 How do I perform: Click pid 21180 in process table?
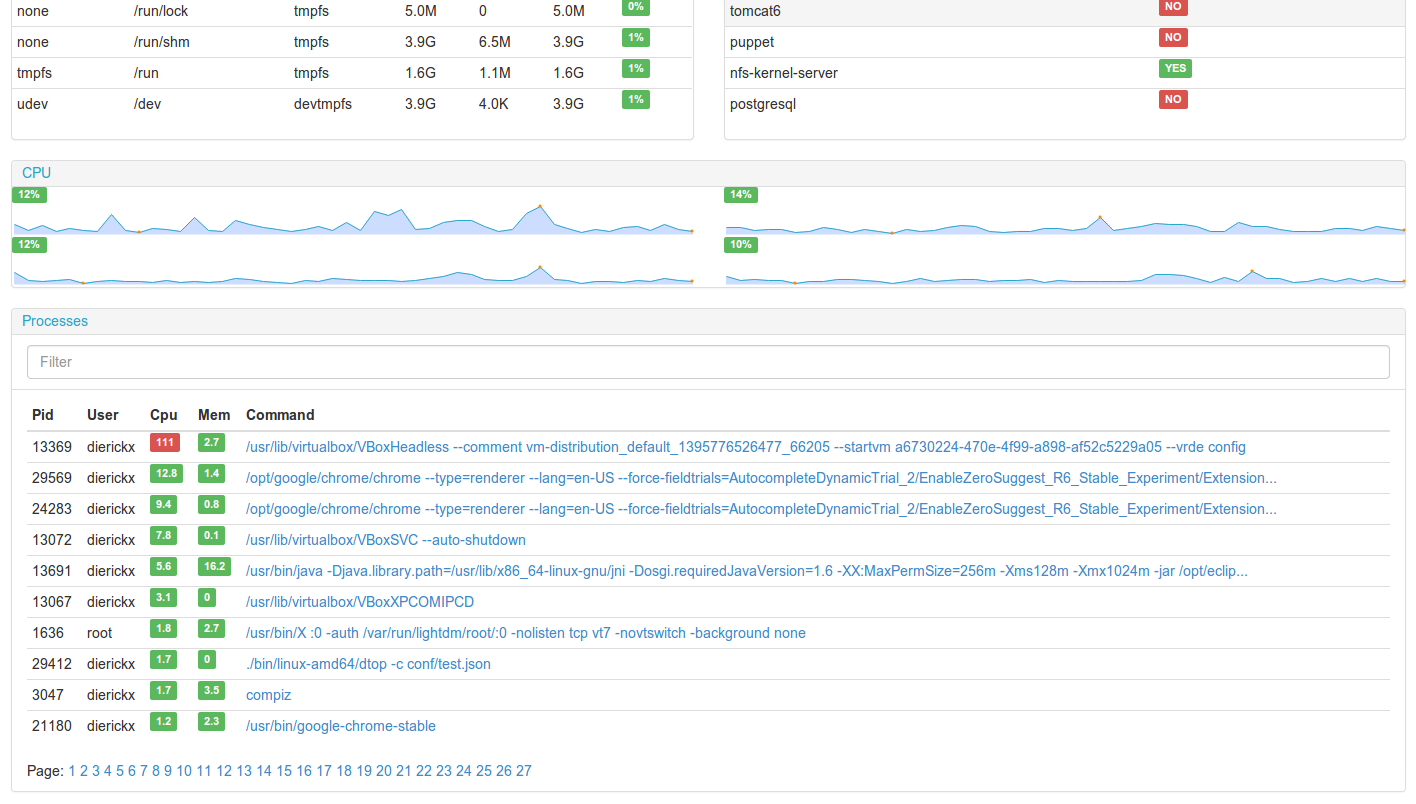(x=52, y=726)
